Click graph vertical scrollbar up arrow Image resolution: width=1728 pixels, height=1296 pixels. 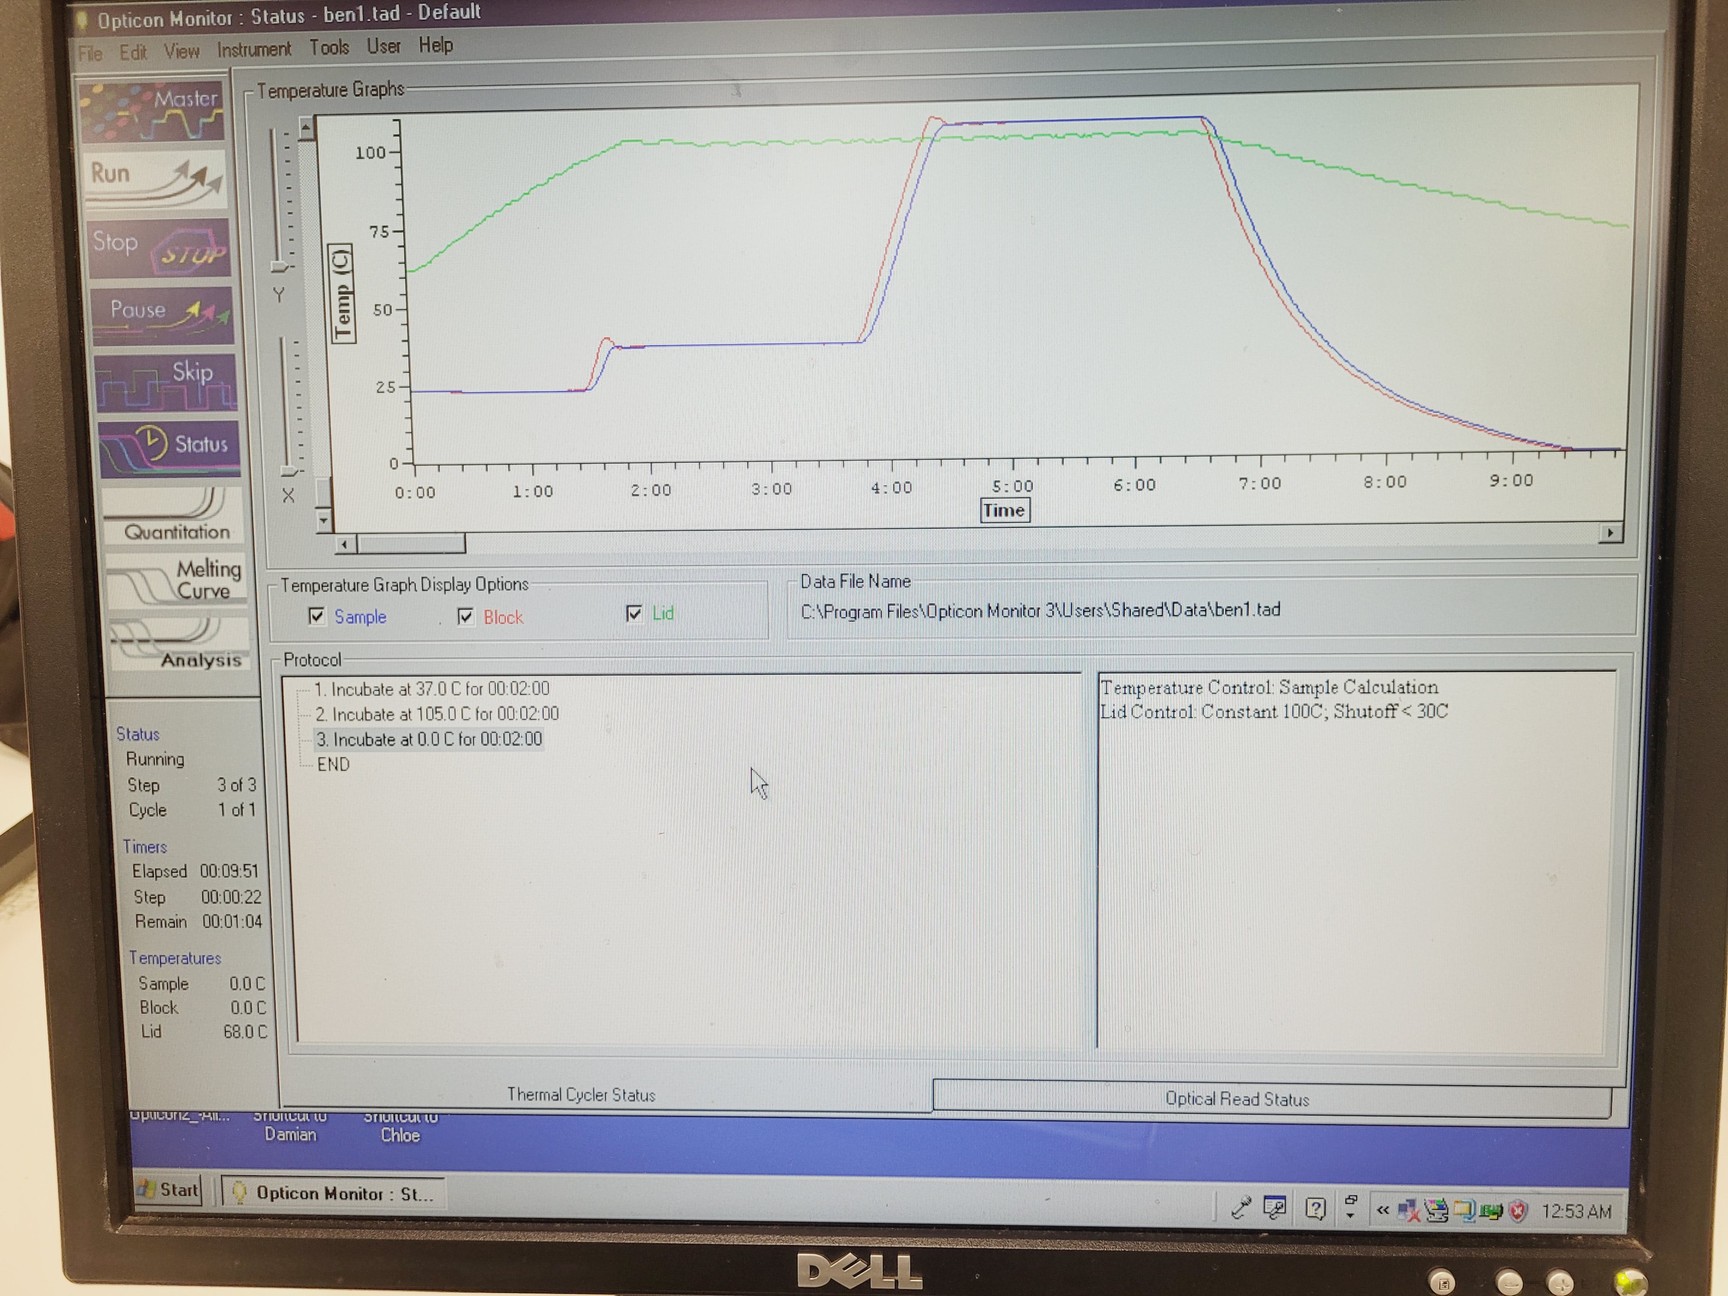pyautogui.click(x=307, y=128)
